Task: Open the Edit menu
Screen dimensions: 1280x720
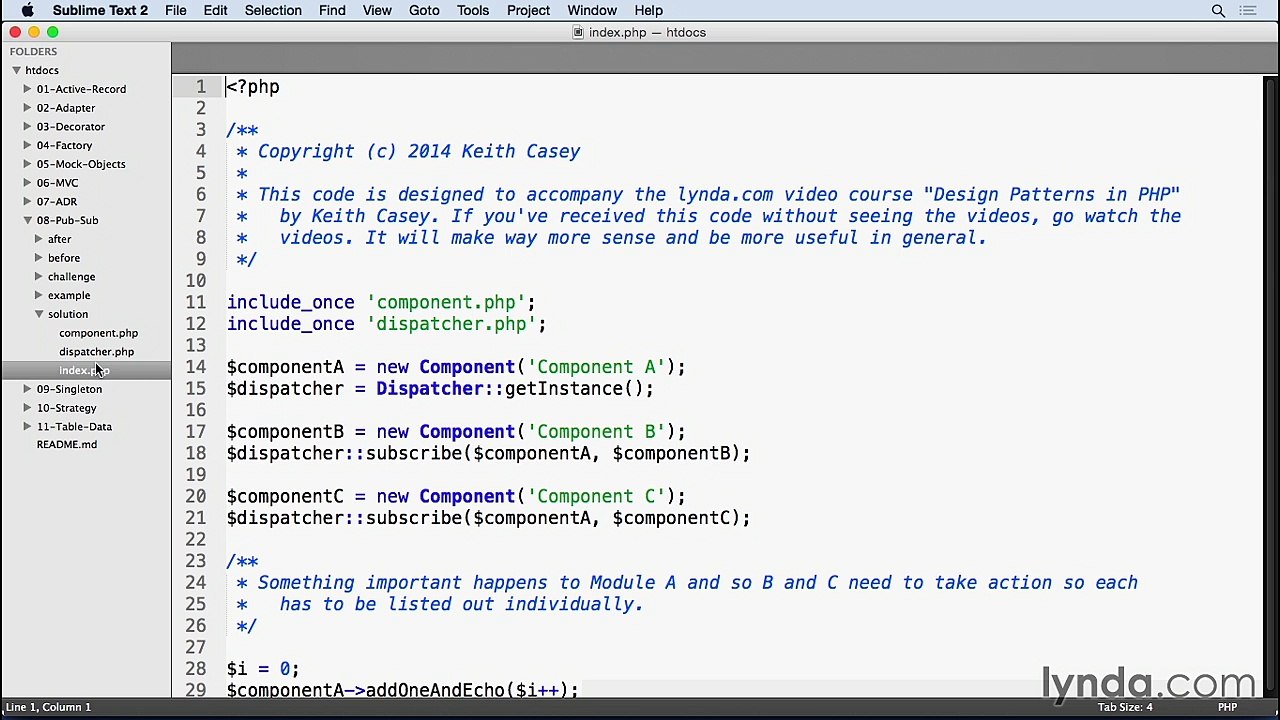Action: click(x=215, y=11)
